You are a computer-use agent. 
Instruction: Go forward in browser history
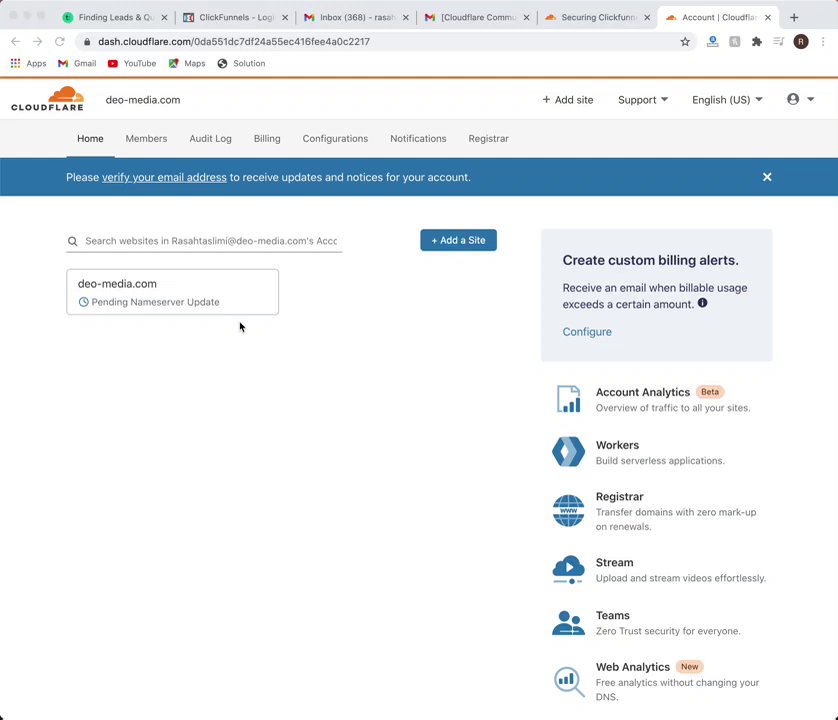37,42
